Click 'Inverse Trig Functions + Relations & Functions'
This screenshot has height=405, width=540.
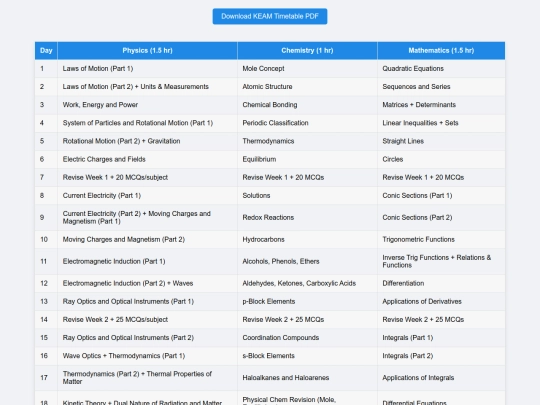point(441,261)
